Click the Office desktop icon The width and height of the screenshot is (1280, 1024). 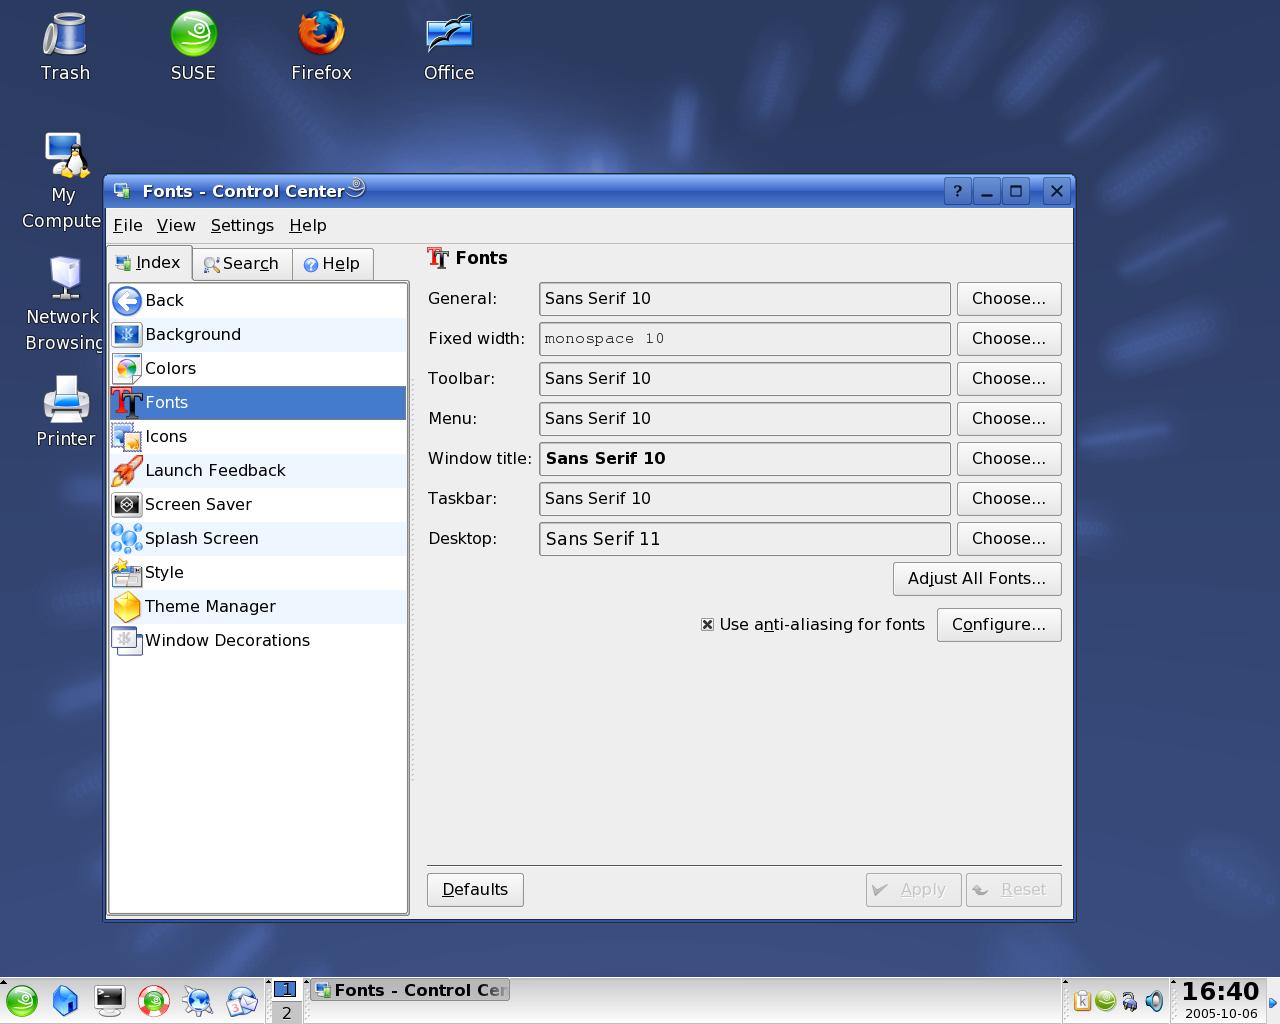[449, 46]
